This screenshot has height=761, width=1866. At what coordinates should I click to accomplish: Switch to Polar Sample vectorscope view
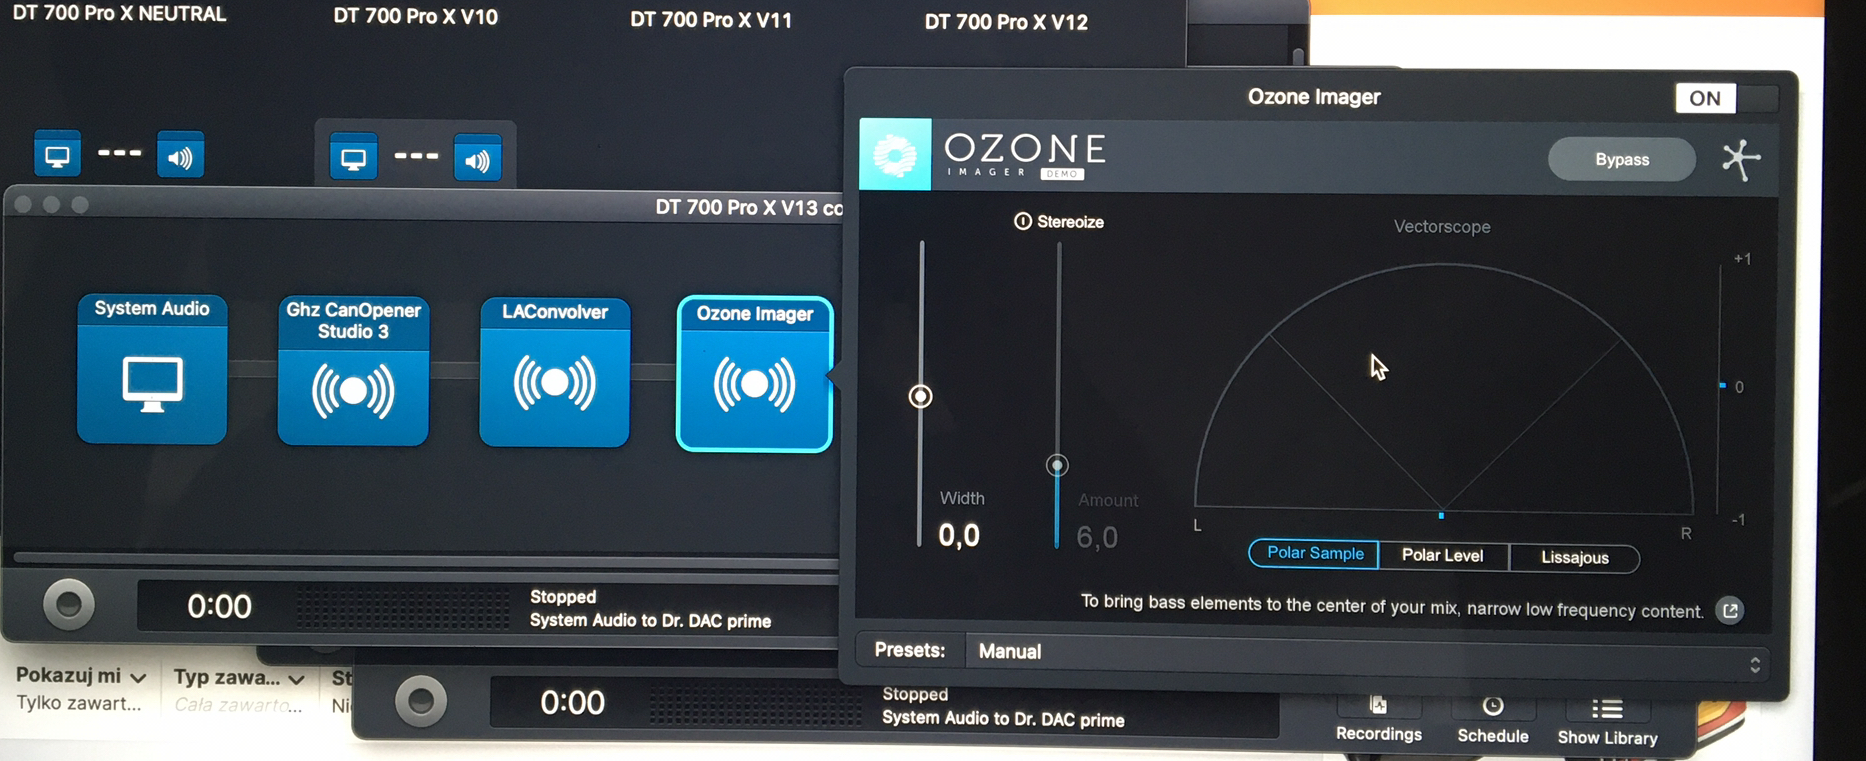(1314, 553)
